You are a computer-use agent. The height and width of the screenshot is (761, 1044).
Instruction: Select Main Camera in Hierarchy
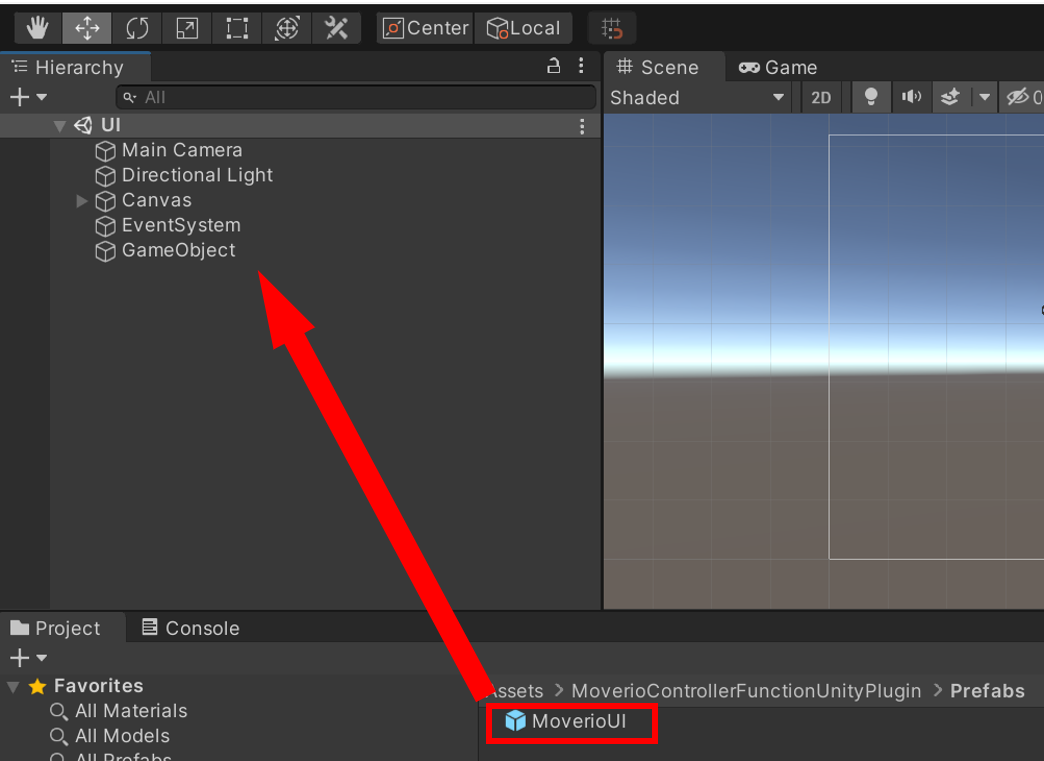(182, 150)
